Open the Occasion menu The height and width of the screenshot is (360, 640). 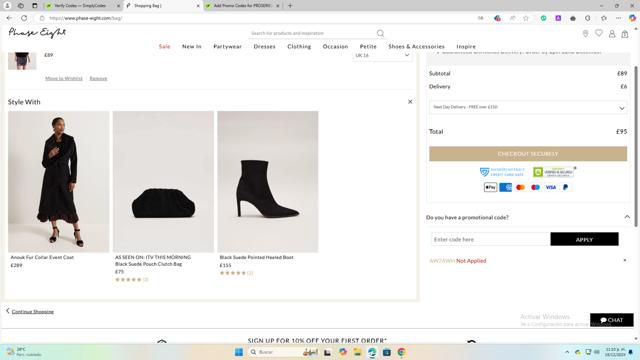(x=336, y=47)
